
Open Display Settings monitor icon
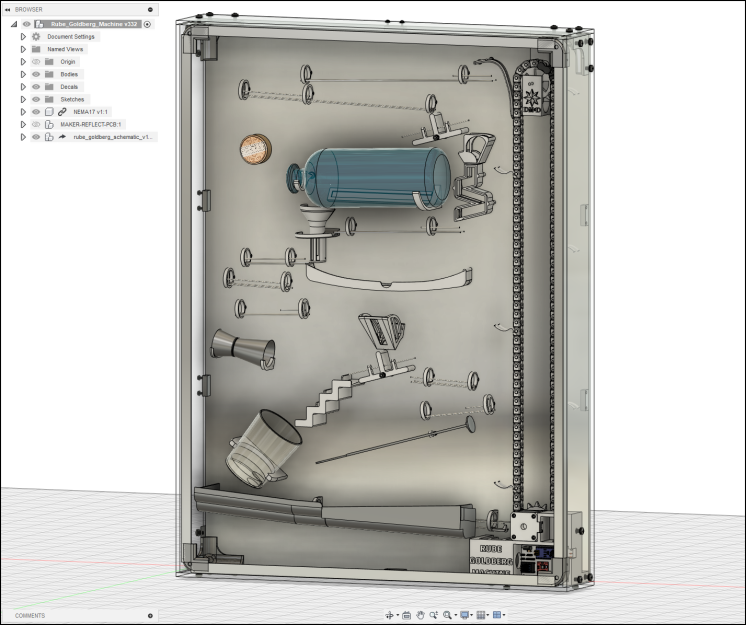[465, 615]
